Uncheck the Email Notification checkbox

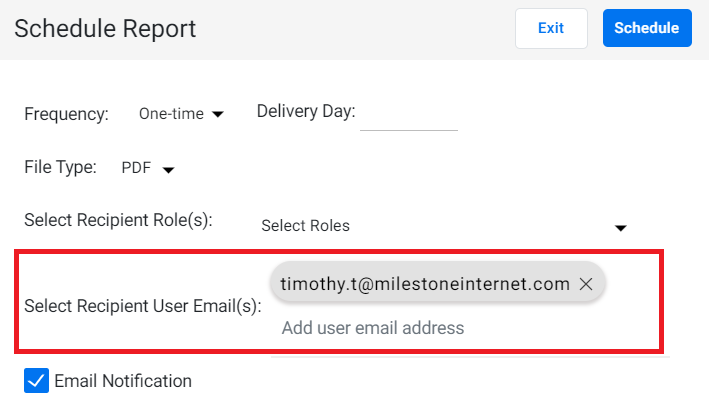pyautogui.click(x=37, y=381)
